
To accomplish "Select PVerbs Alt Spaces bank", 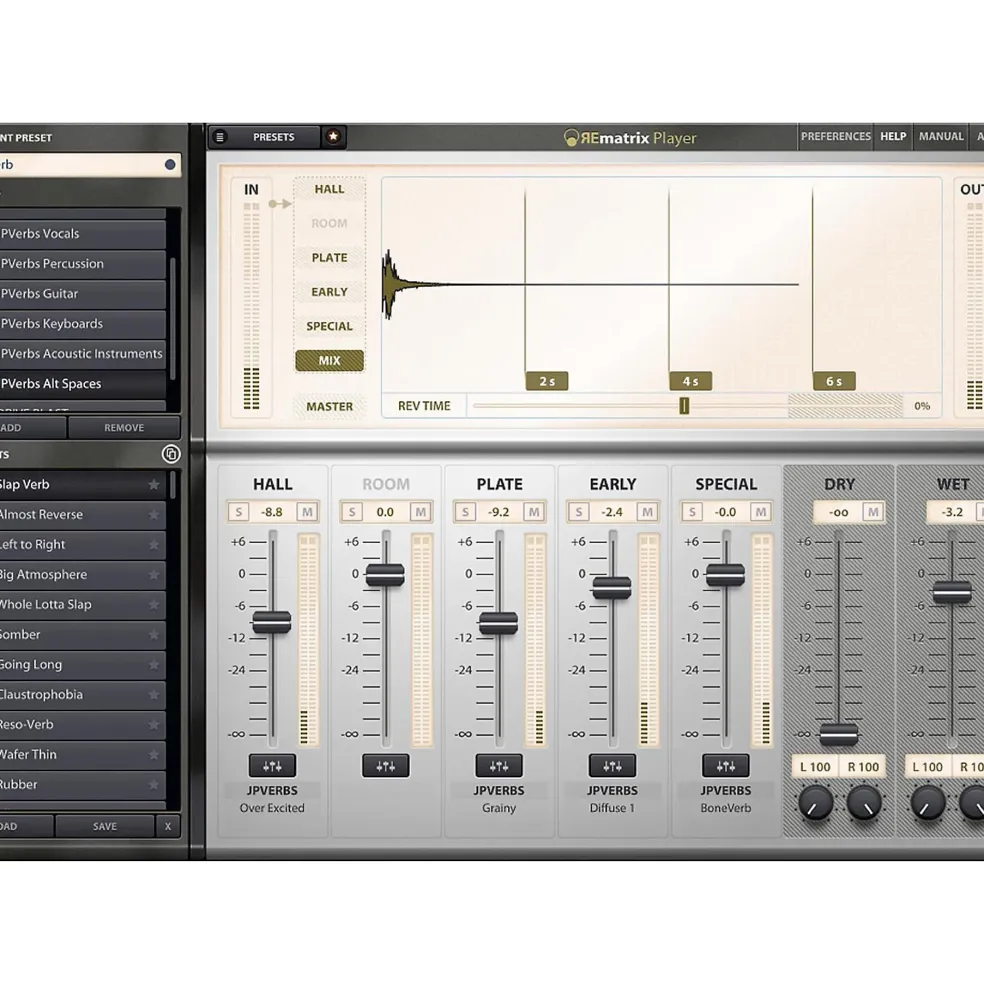I will [83, 384].
